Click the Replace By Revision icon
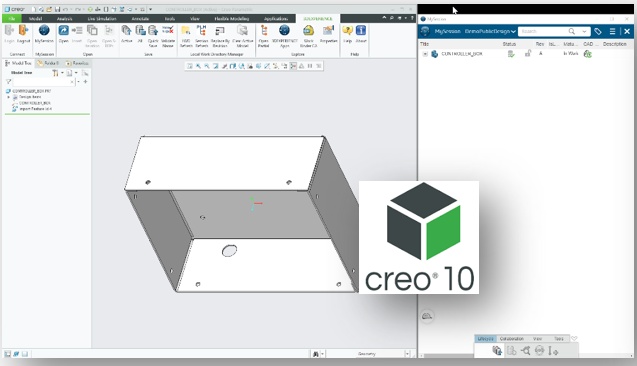Viewport: 637px width, 366px height. [x=220, y=31]
